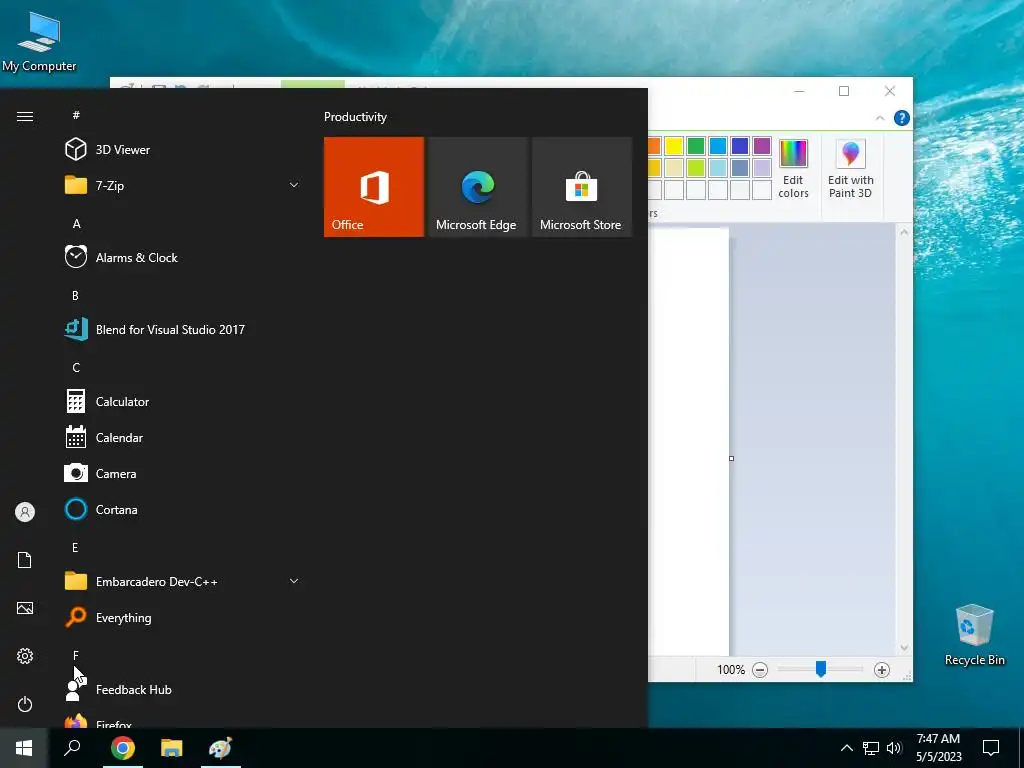Switch to Paint from the taskbar

pos(221,748)
